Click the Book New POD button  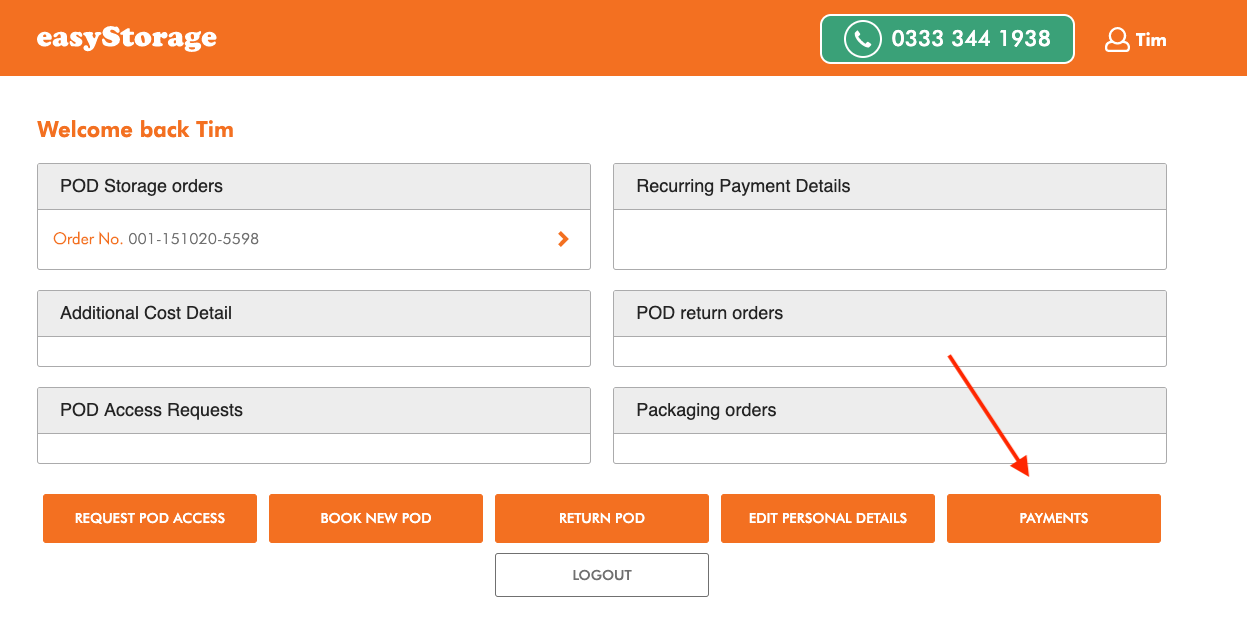[x=376, y=518]
